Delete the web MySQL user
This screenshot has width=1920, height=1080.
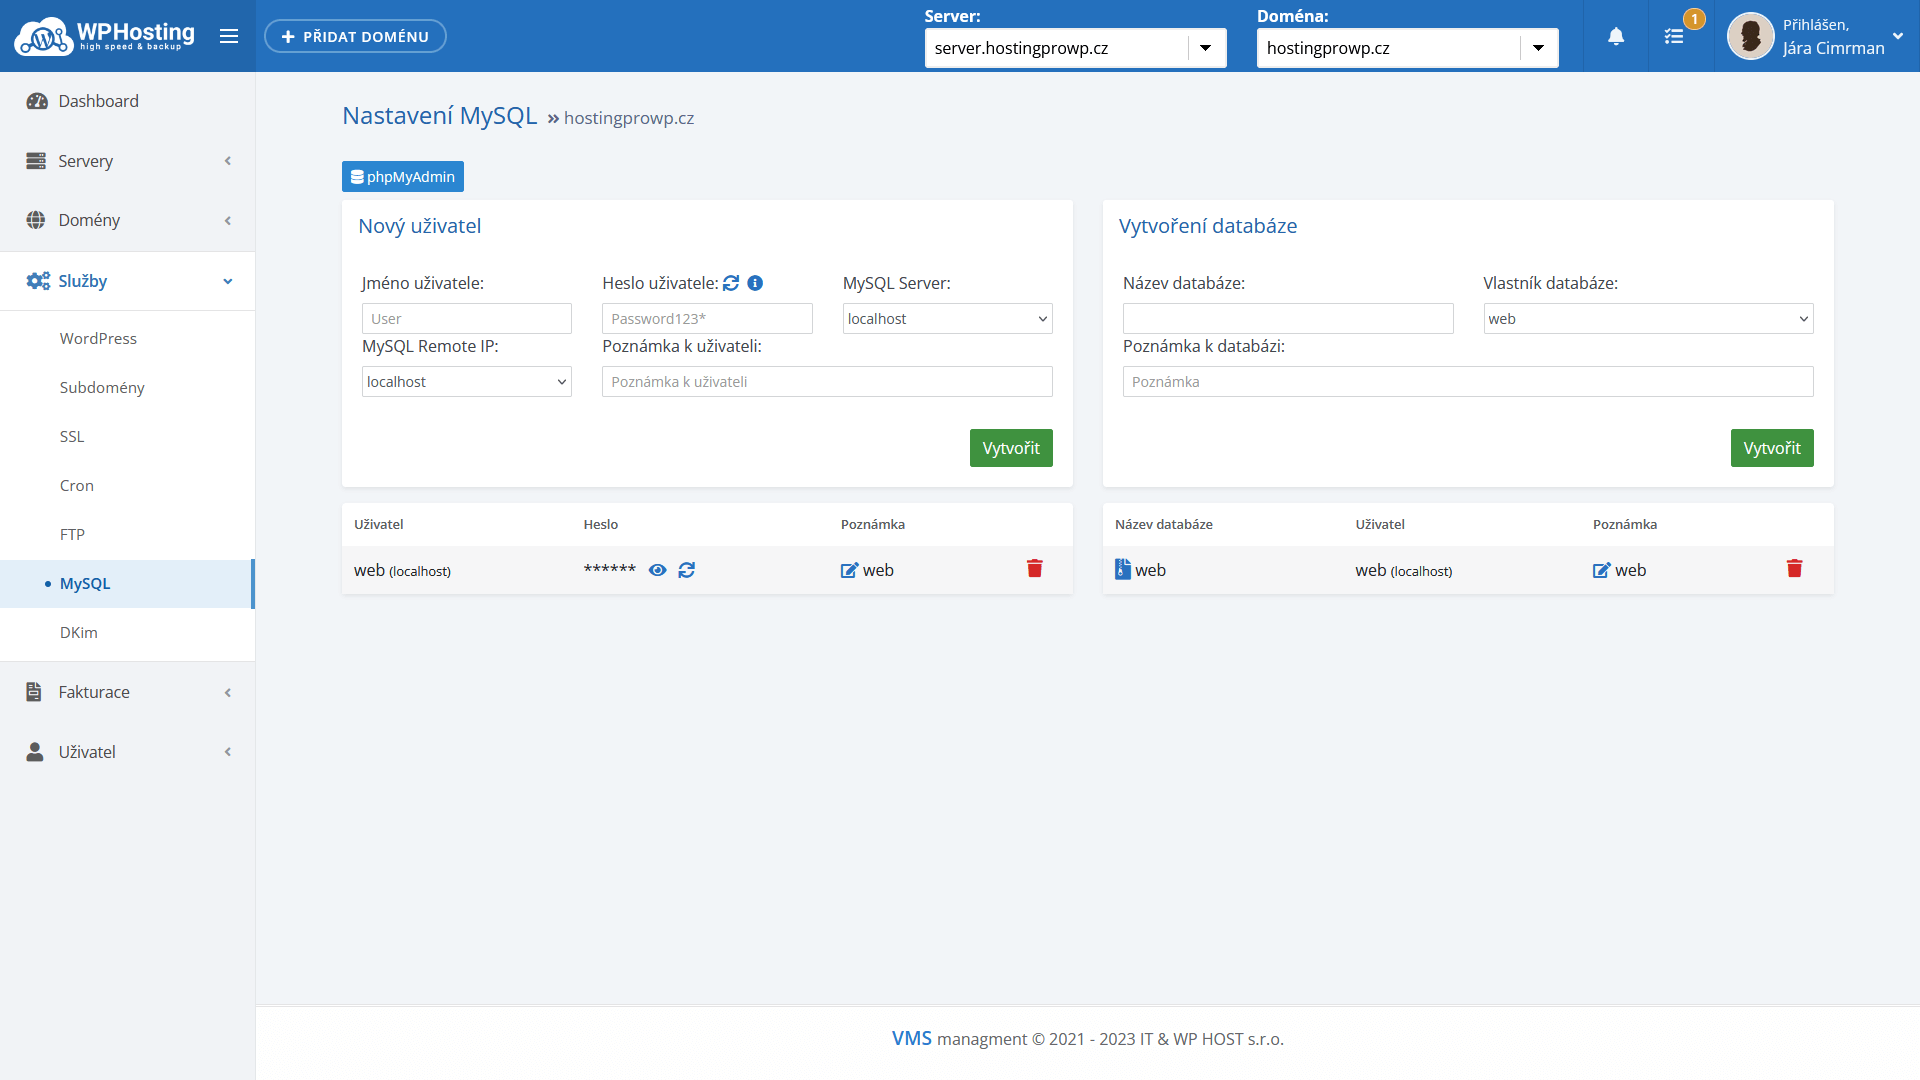[1034, 569]
